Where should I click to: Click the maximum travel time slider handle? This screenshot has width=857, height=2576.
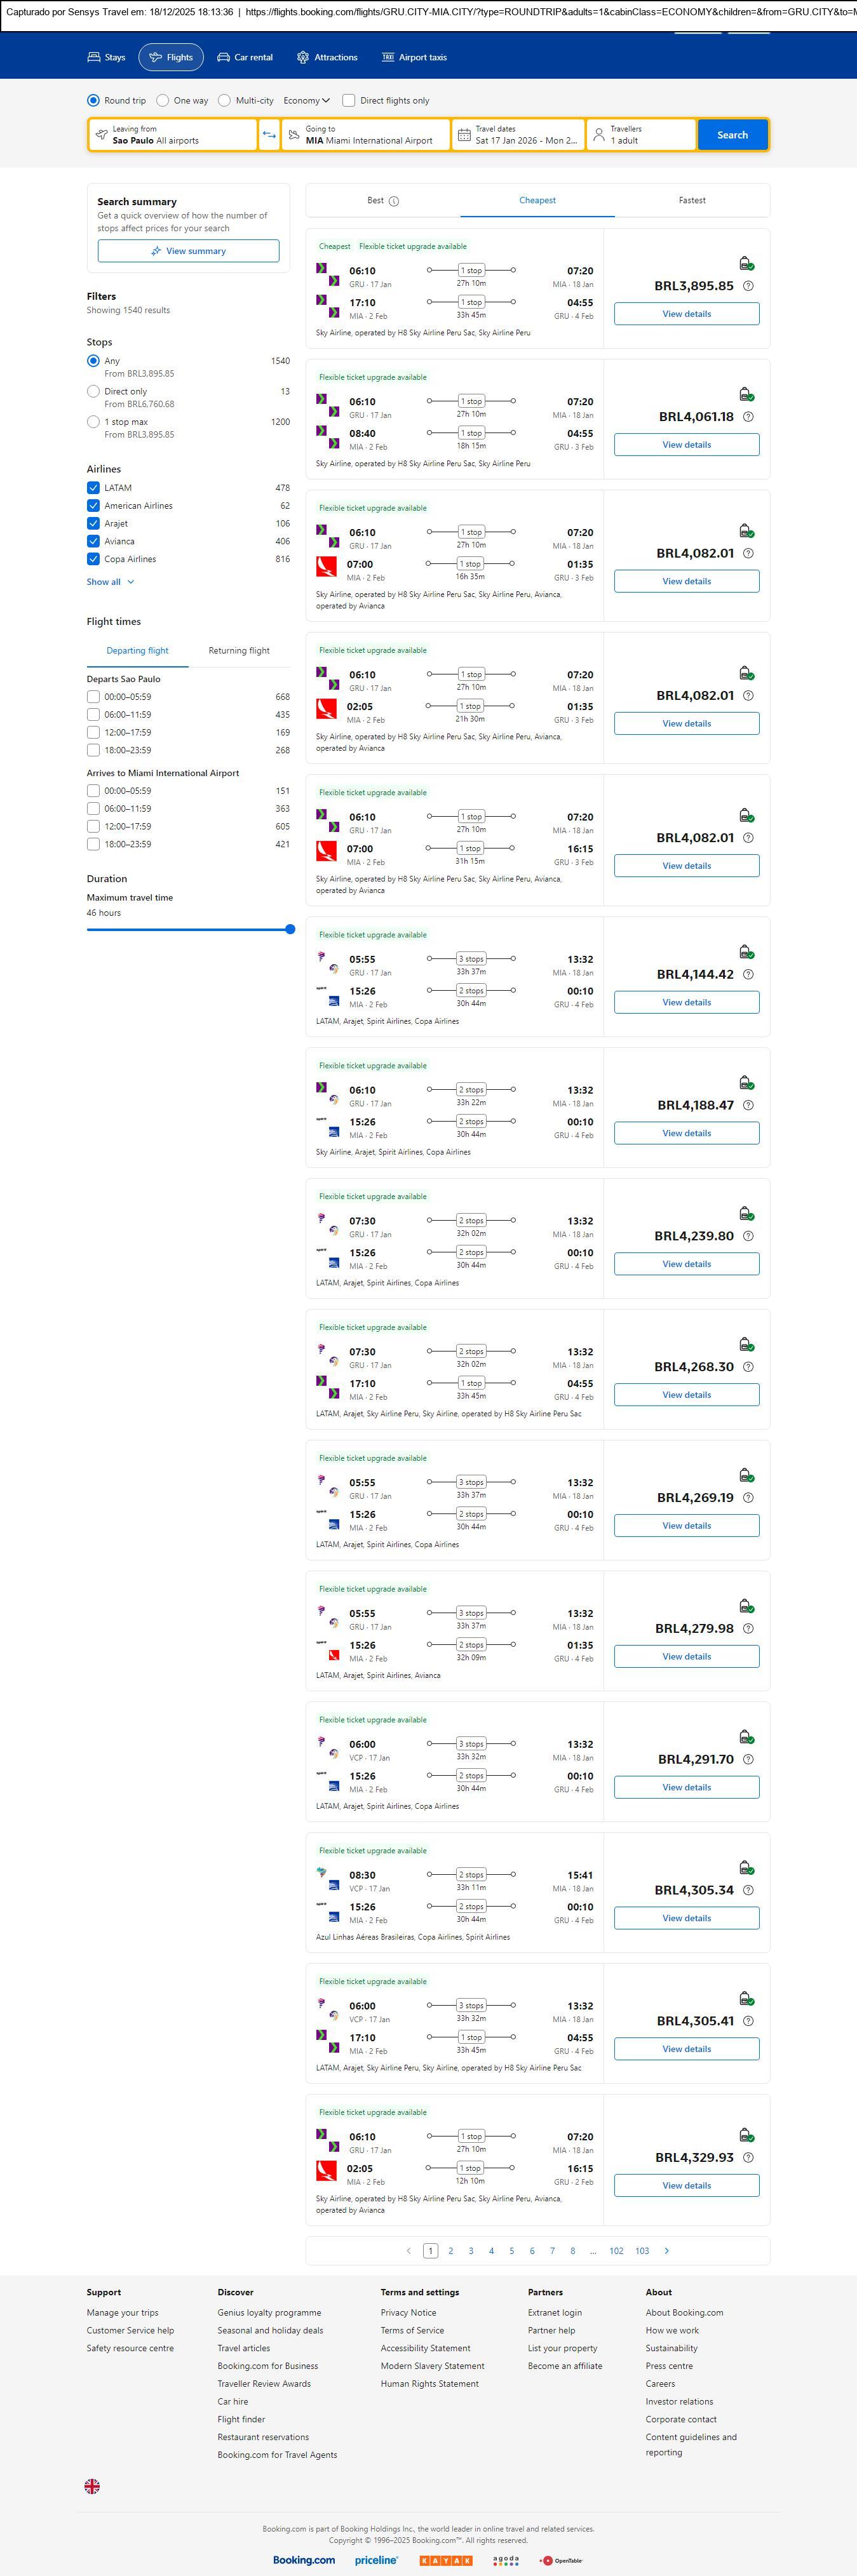[x=290, y=929]
